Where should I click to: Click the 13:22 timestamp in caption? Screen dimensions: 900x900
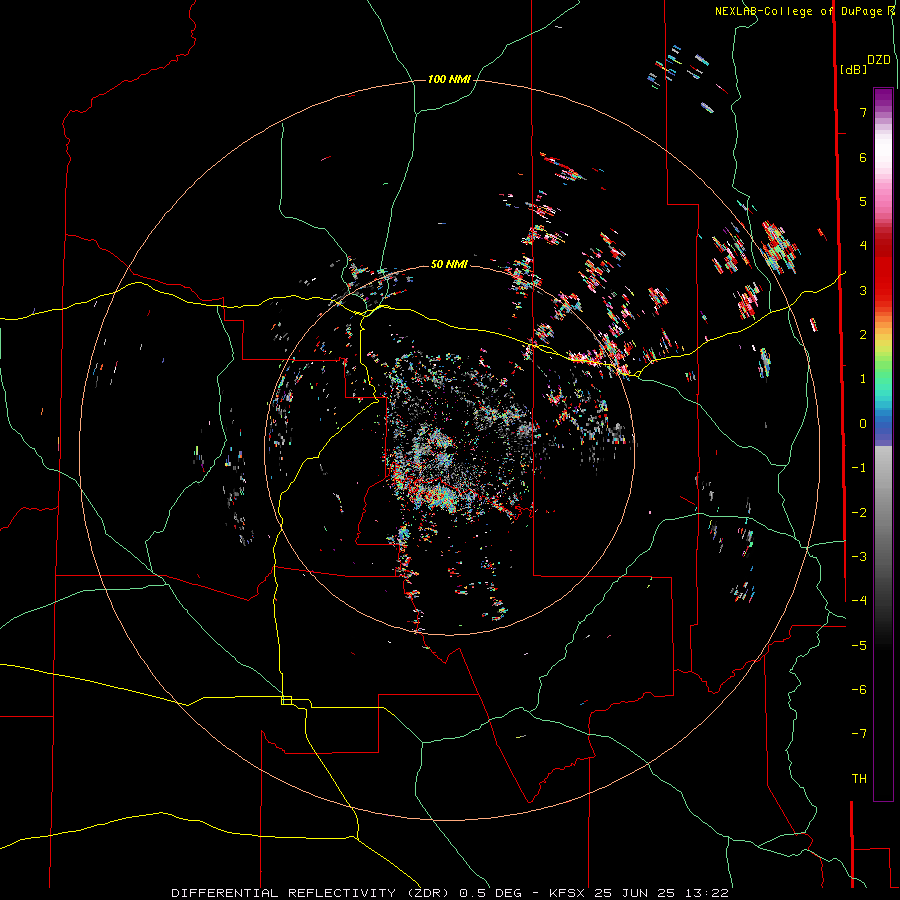709,893
